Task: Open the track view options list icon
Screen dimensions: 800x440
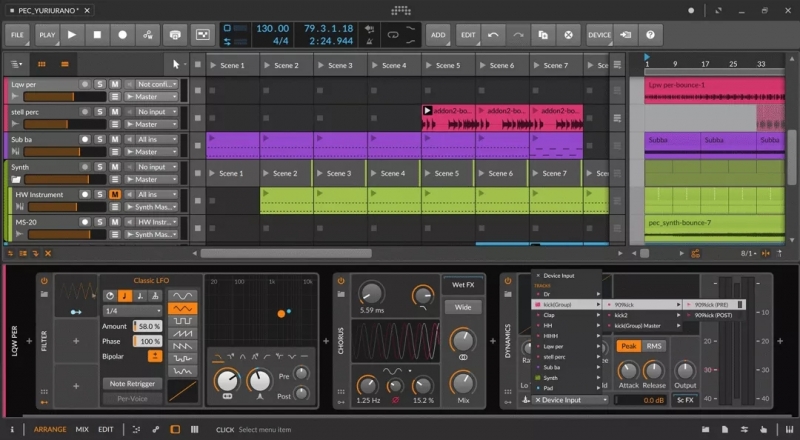Action: coord(16,64)
